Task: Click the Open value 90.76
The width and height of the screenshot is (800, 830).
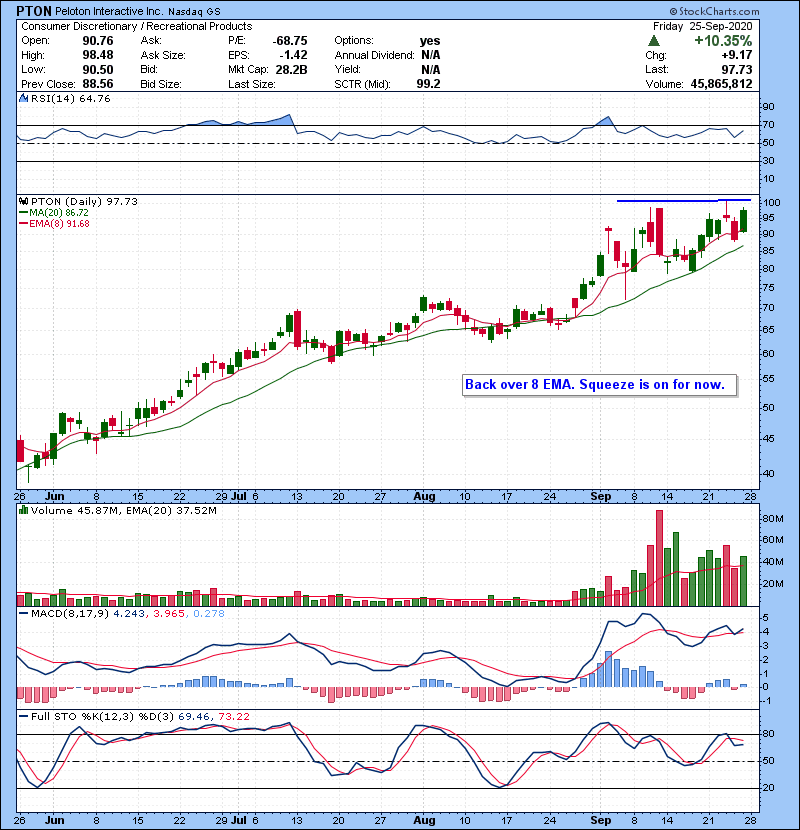Action: [x=98, y=41]
